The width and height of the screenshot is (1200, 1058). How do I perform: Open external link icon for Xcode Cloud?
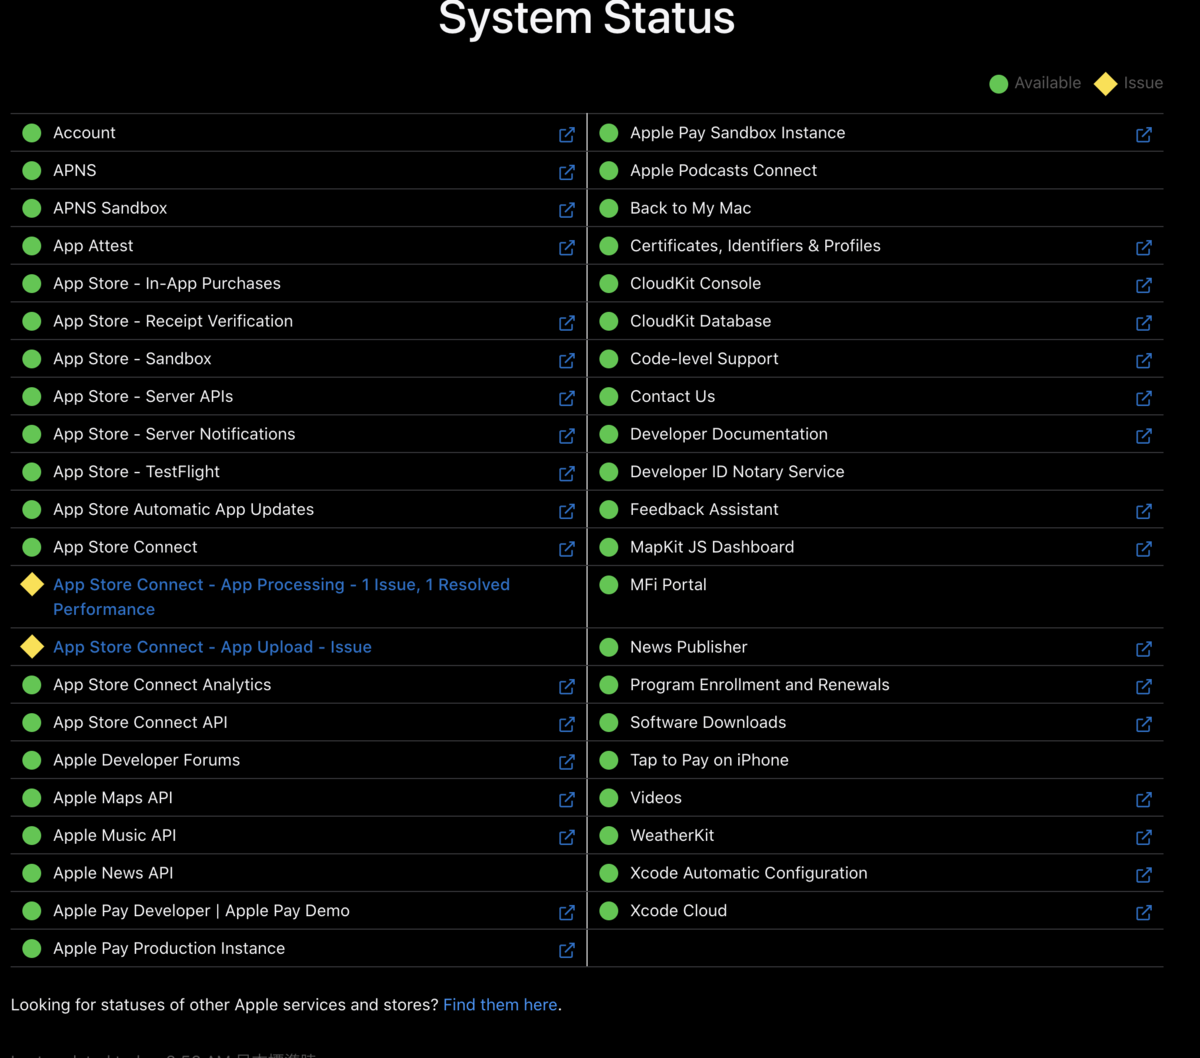(x=1144, y=912)
